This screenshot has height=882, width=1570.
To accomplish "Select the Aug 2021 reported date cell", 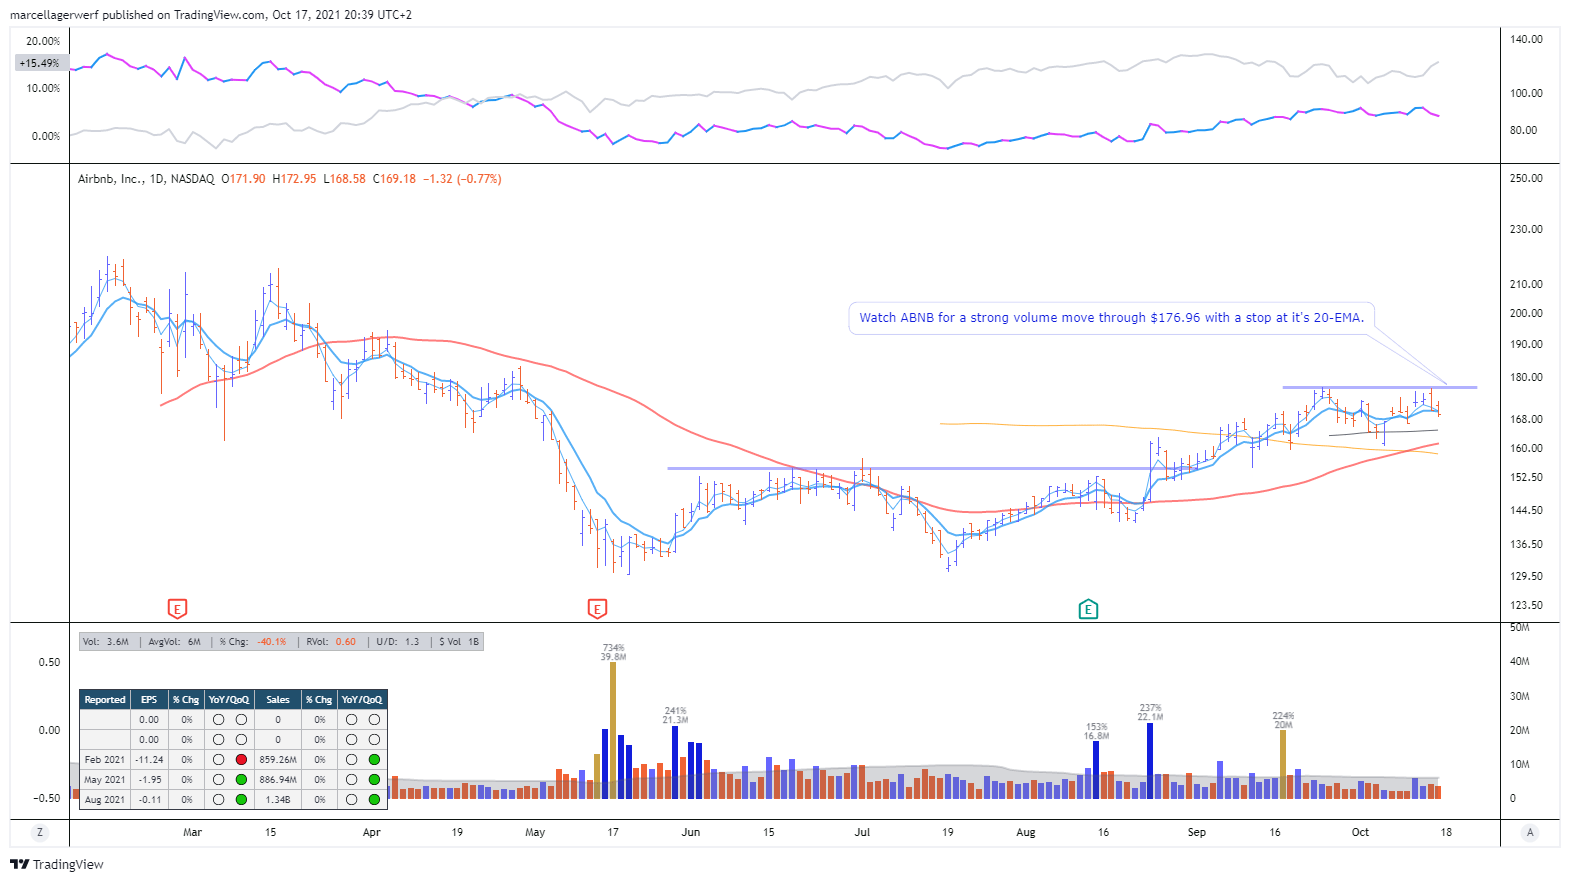I will coord(105,799).
